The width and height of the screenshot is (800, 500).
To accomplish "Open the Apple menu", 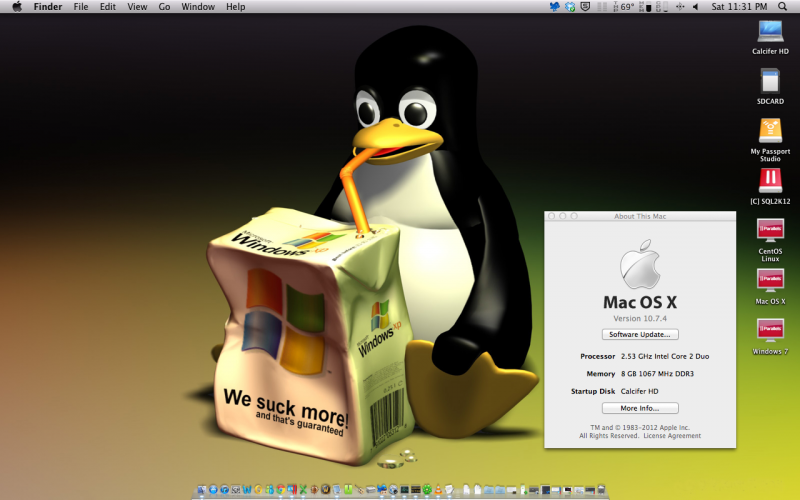I will 17,7.
